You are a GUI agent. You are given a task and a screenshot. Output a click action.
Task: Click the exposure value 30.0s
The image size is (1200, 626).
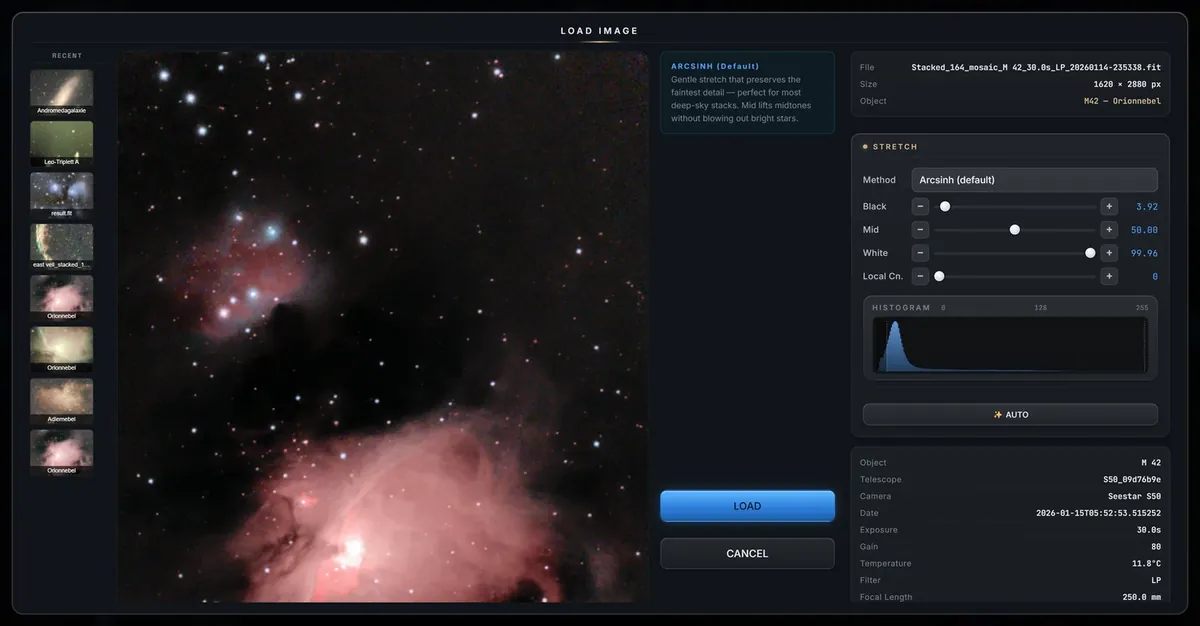pos(1148,530)
